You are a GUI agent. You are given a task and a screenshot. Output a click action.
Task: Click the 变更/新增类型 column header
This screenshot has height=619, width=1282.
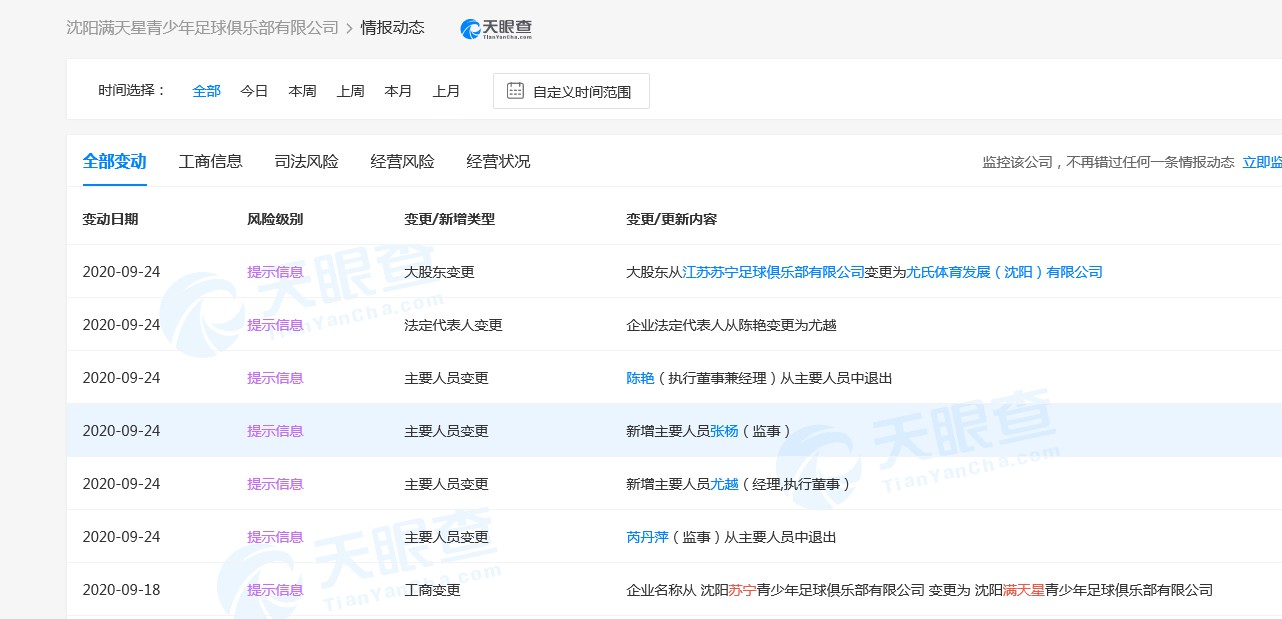click(x=449, y=219)
